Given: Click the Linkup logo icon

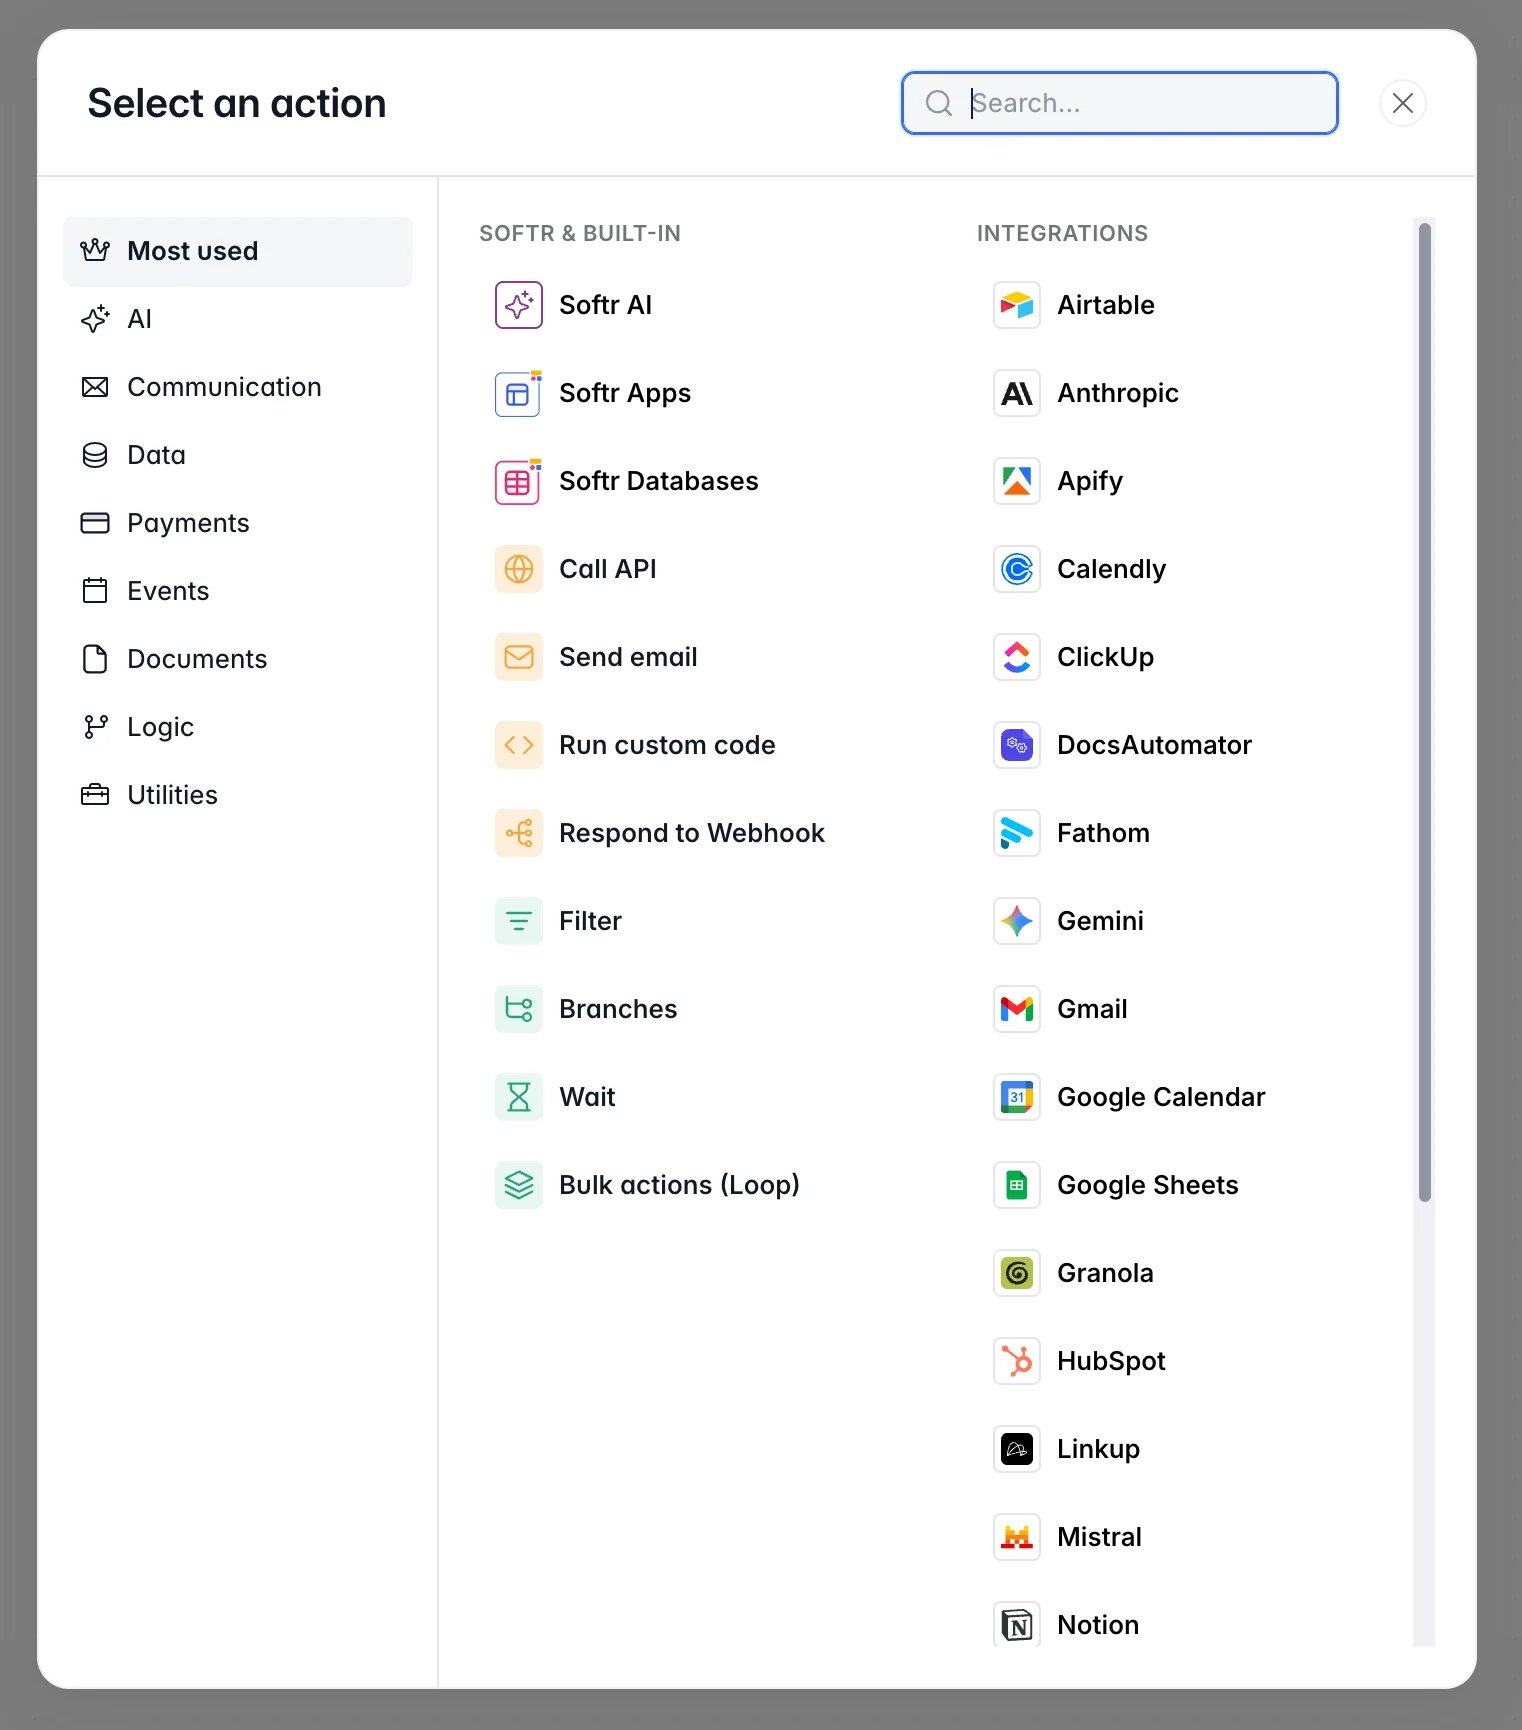Looking at the screenshot, I should click(x=1016, y=1449).
